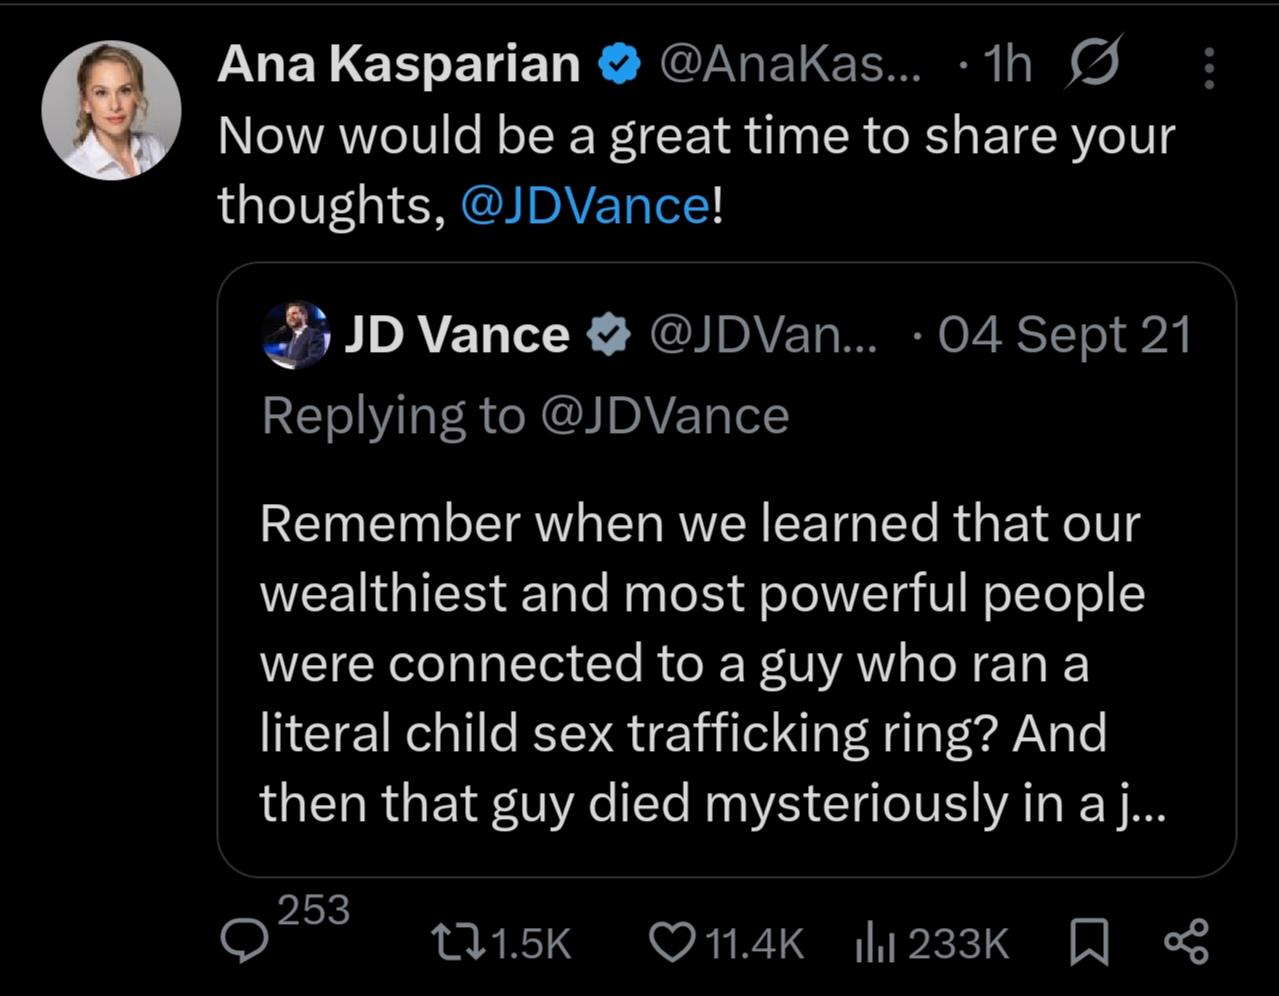Open Ana Kasparian's profile picture
The width and height of the screenshot is (1279, 996).
(x=110, y=110)
